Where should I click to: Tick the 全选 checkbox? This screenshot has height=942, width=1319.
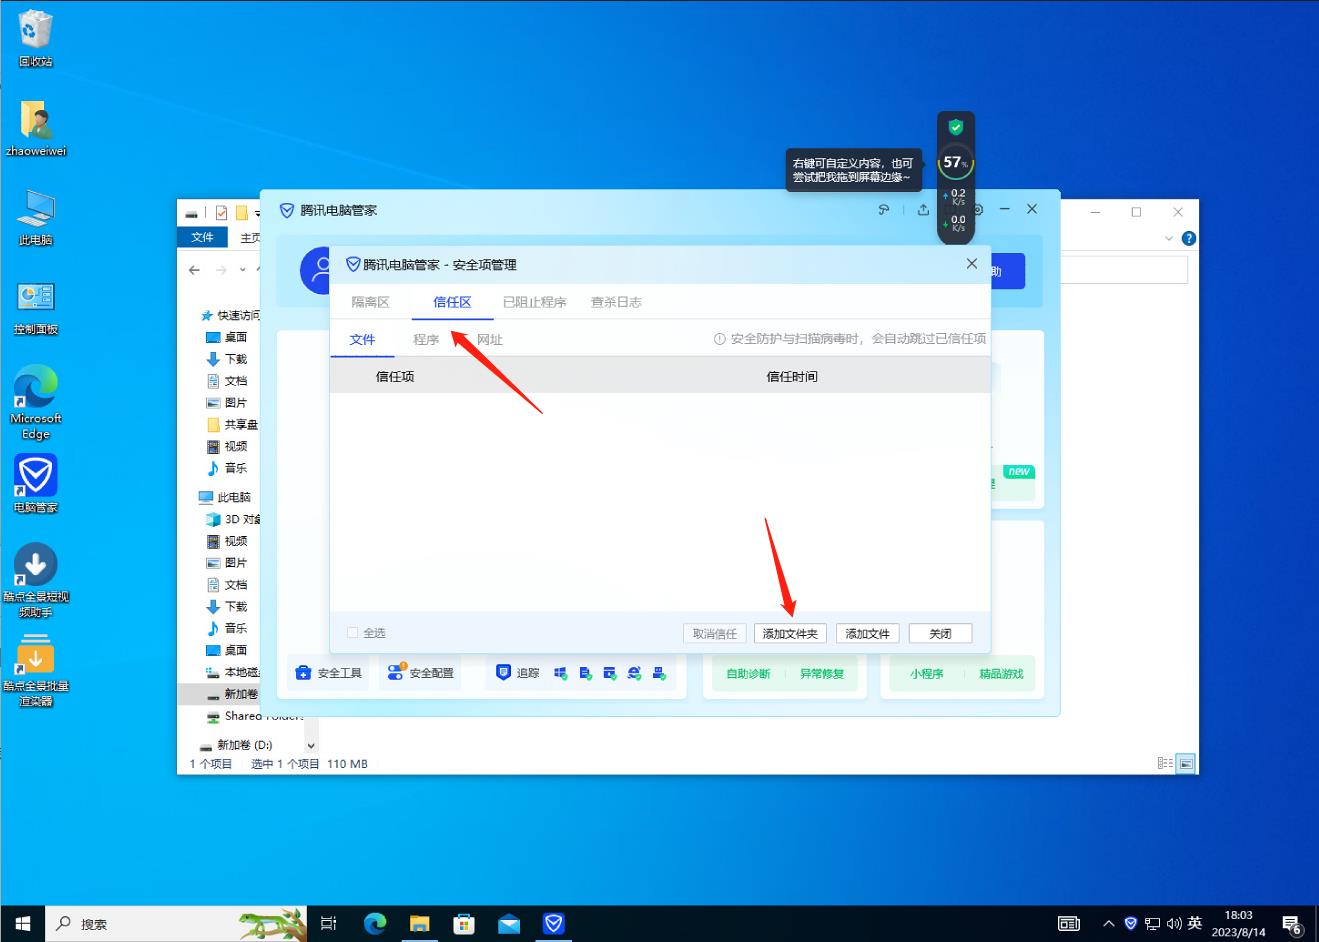coord(352,633)
